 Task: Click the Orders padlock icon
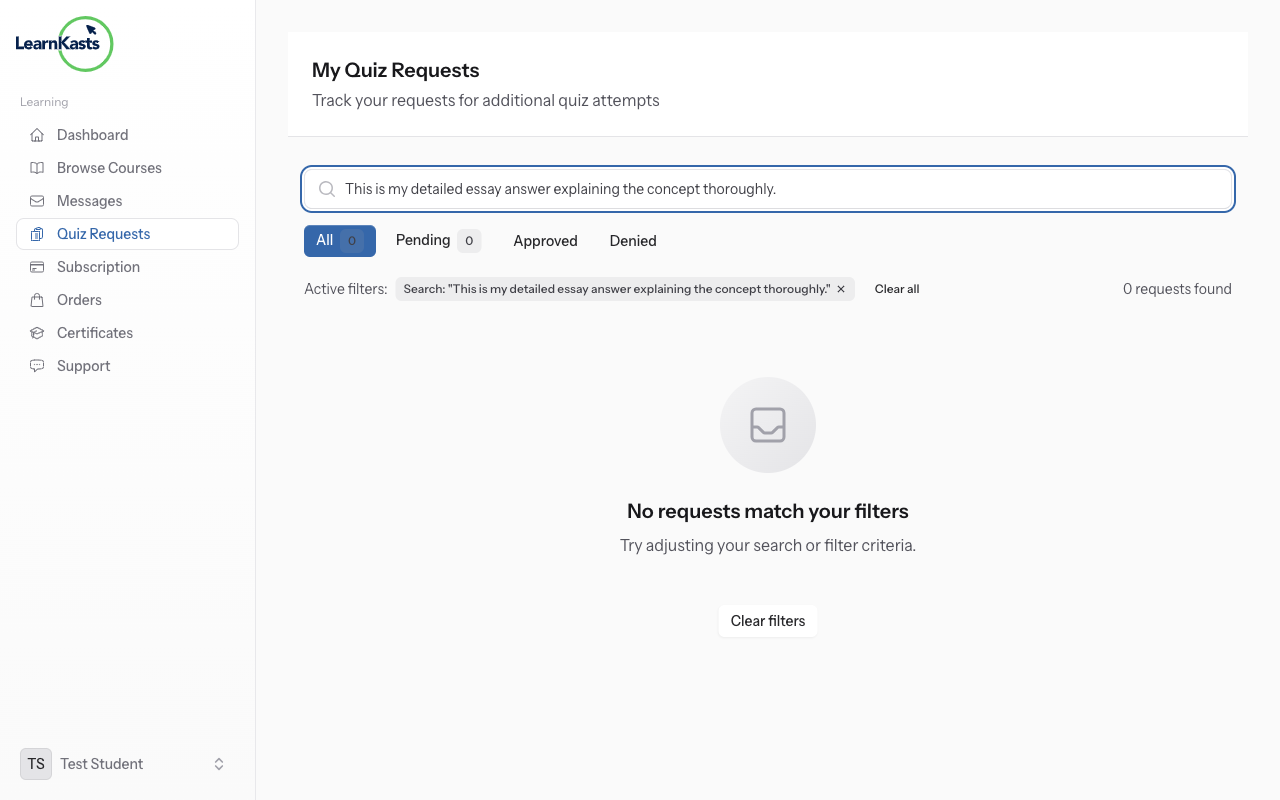36,299
